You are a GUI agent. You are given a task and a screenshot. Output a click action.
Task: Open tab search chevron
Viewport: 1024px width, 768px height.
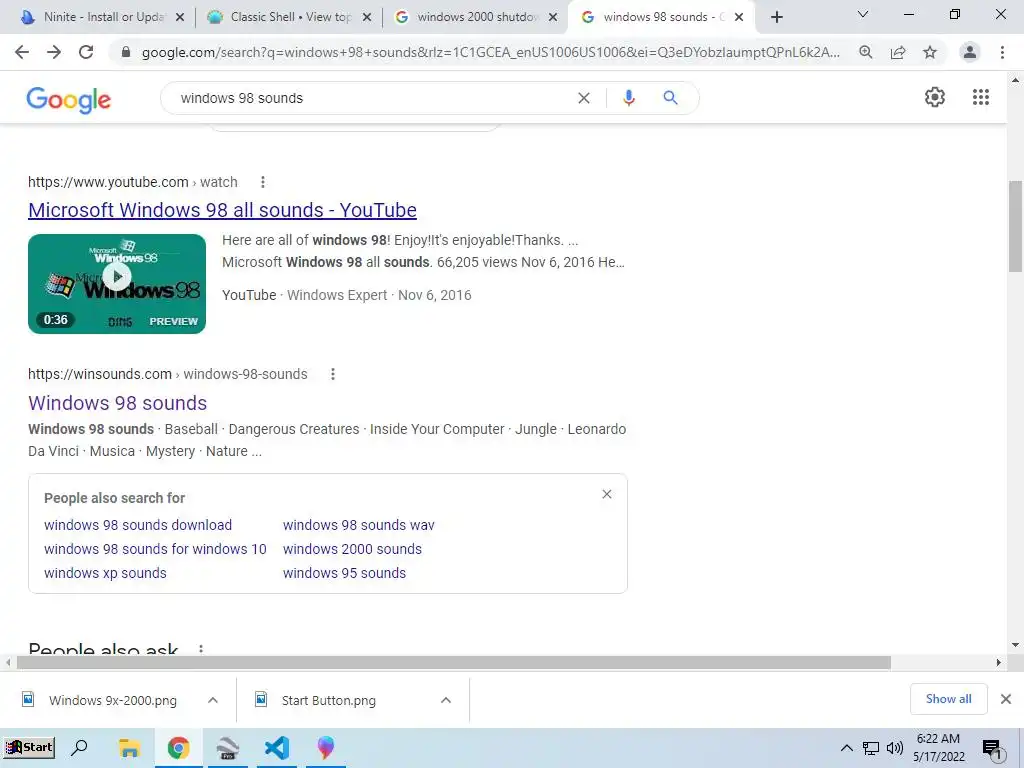point(863,14)
